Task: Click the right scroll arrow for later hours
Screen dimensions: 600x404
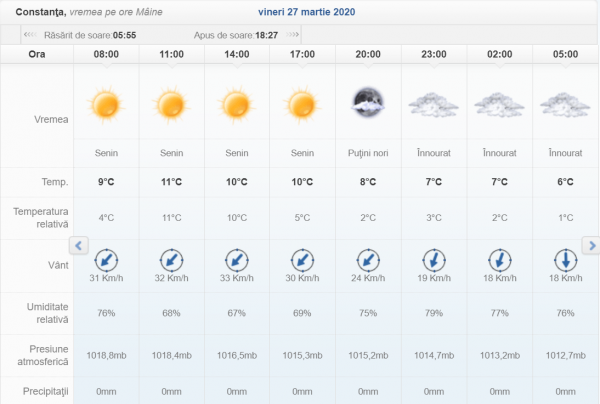Action: (x=590, y=245)
